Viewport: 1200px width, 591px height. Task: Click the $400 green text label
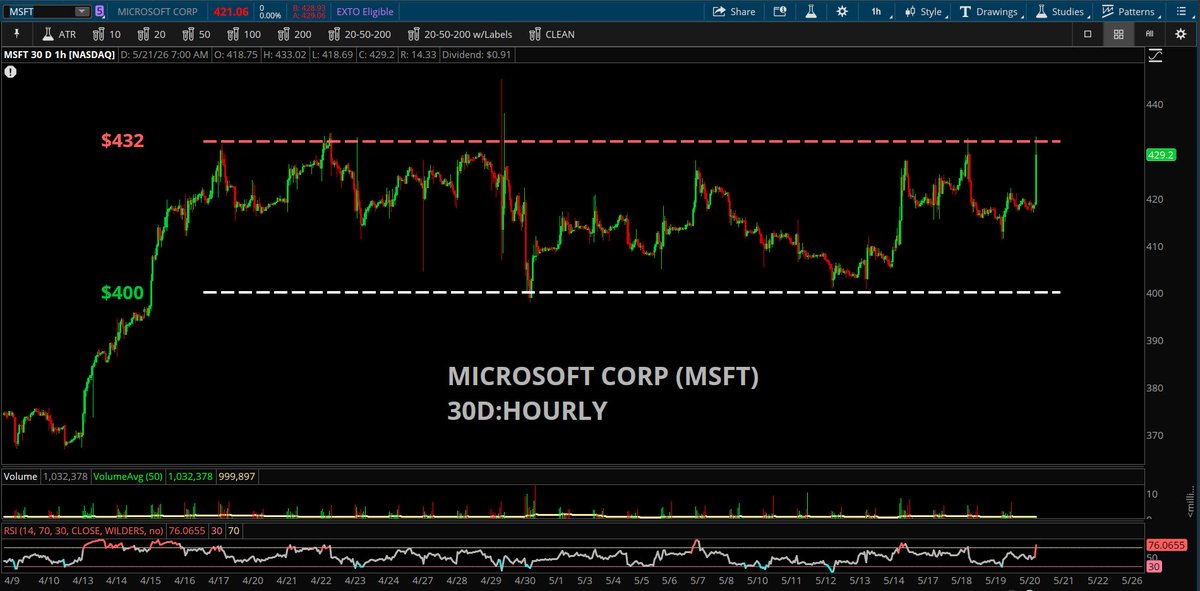pos(123,293)
